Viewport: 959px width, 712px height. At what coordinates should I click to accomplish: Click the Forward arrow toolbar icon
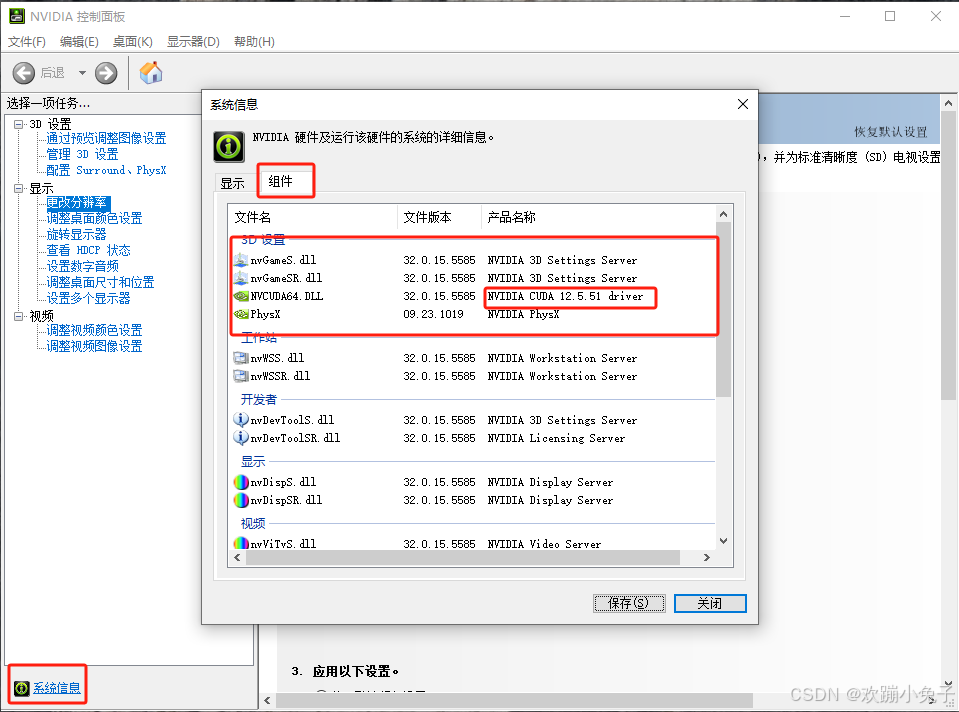(106, 73)
